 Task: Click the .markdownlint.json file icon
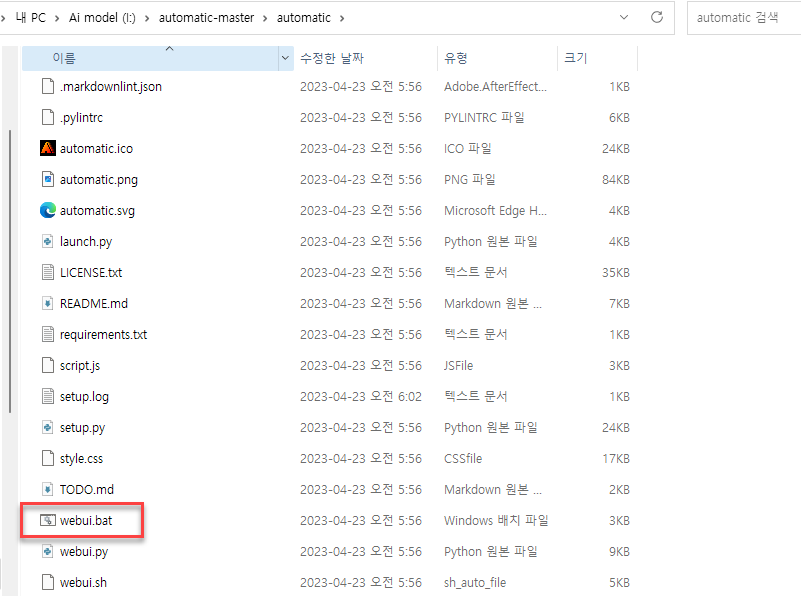click(48, 86)
